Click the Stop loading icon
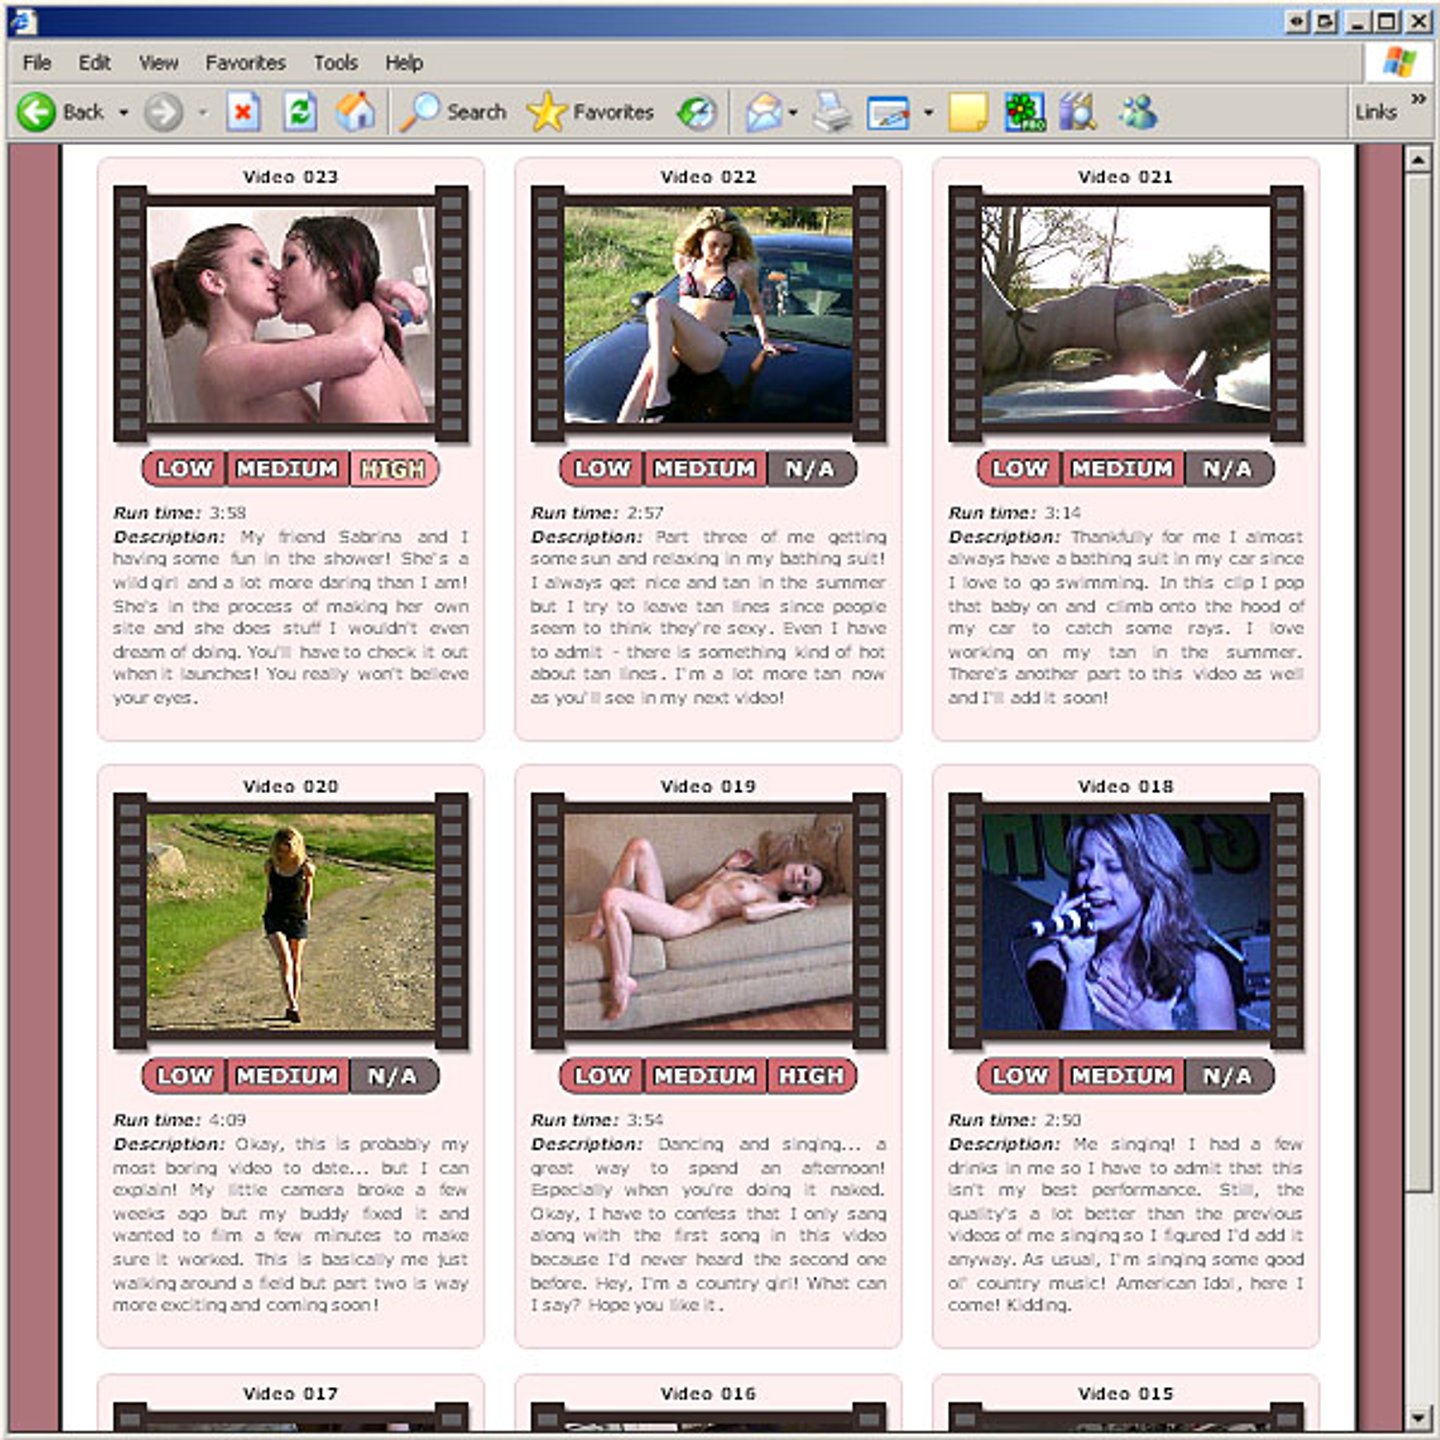This screenshot has height=1440, width=1440. coord(243,112)
